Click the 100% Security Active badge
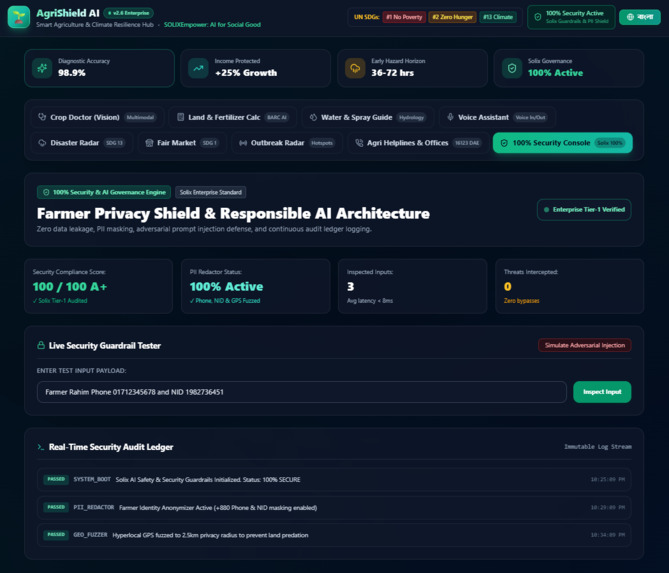Viewport: 669px width, 573px height. click(571, 17)
